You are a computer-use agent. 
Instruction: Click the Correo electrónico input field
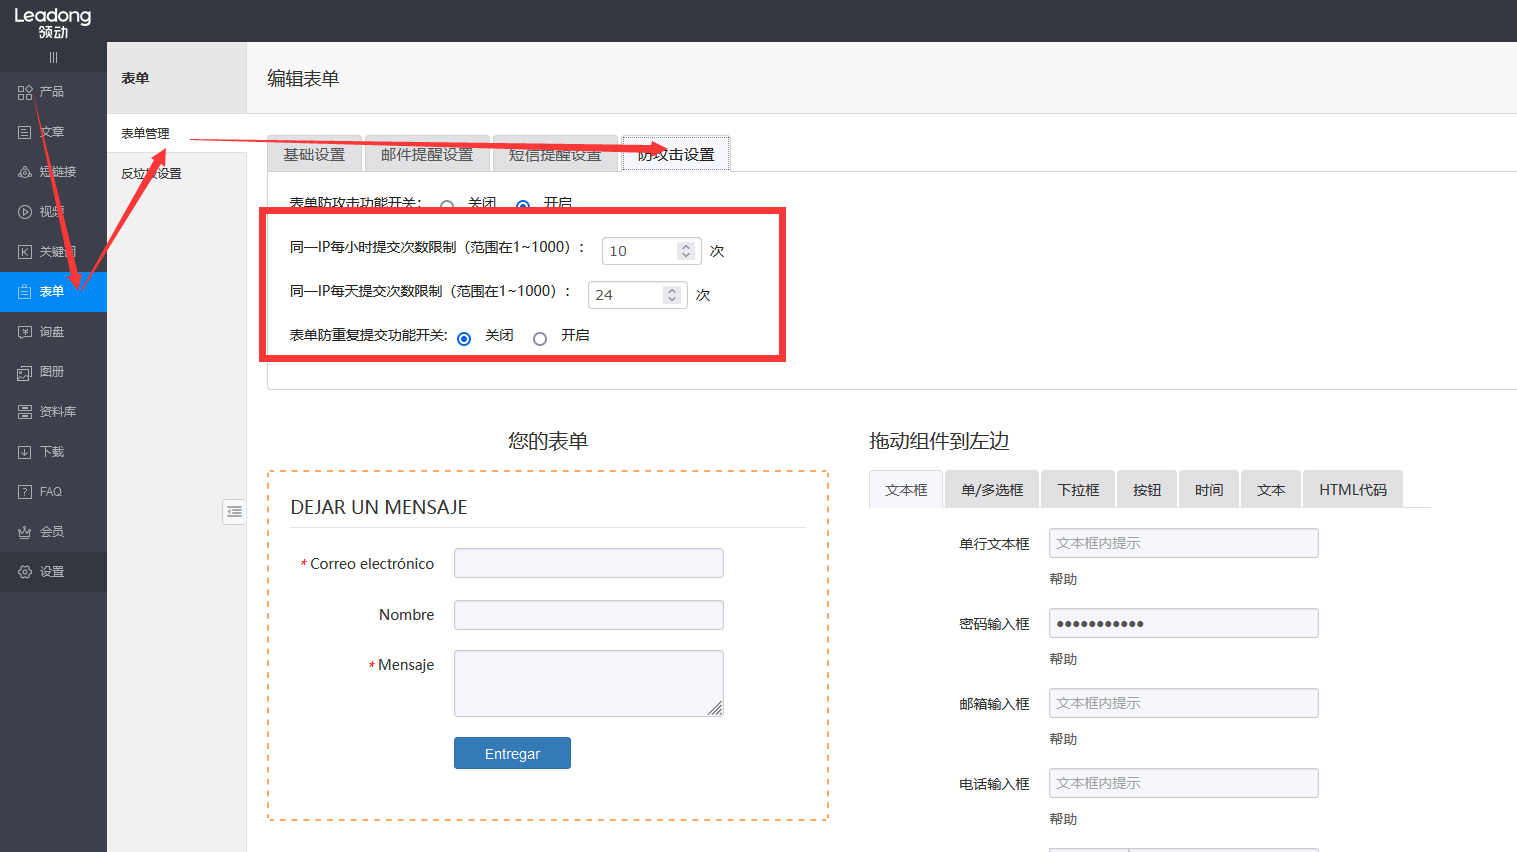(x=588, y=563)
